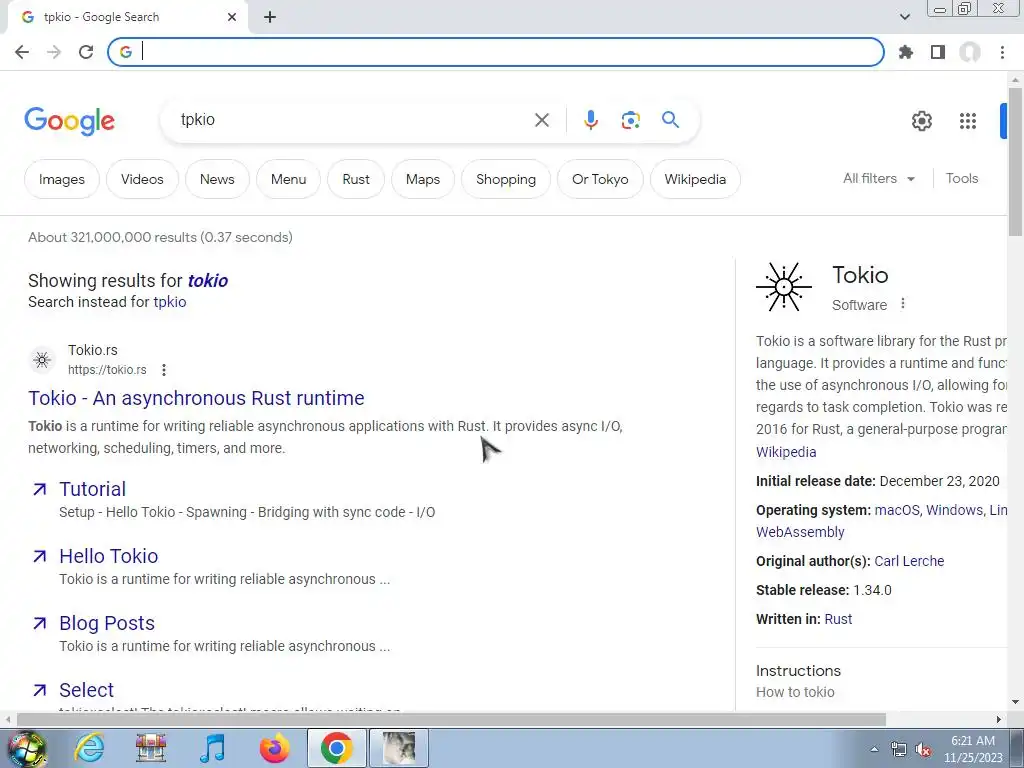The image size is (1024, 768).
Task: Follow the Windows operating system link
Action: [x=954, y=510]
